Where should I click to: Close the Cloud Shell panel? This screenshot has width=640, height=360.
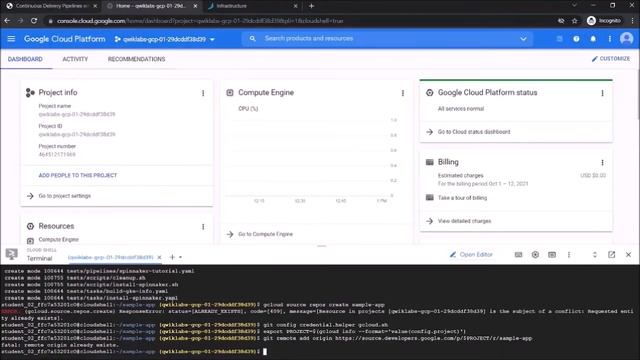[629, 255]
